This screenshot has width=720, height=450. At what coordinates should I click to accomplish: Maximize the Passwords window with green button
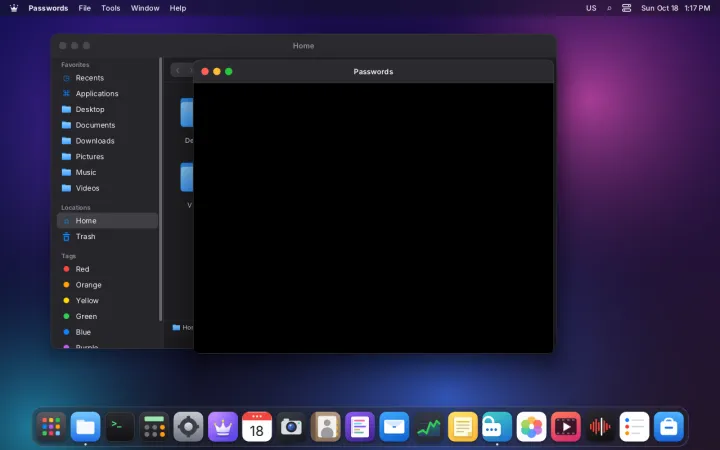pos(229,72)
